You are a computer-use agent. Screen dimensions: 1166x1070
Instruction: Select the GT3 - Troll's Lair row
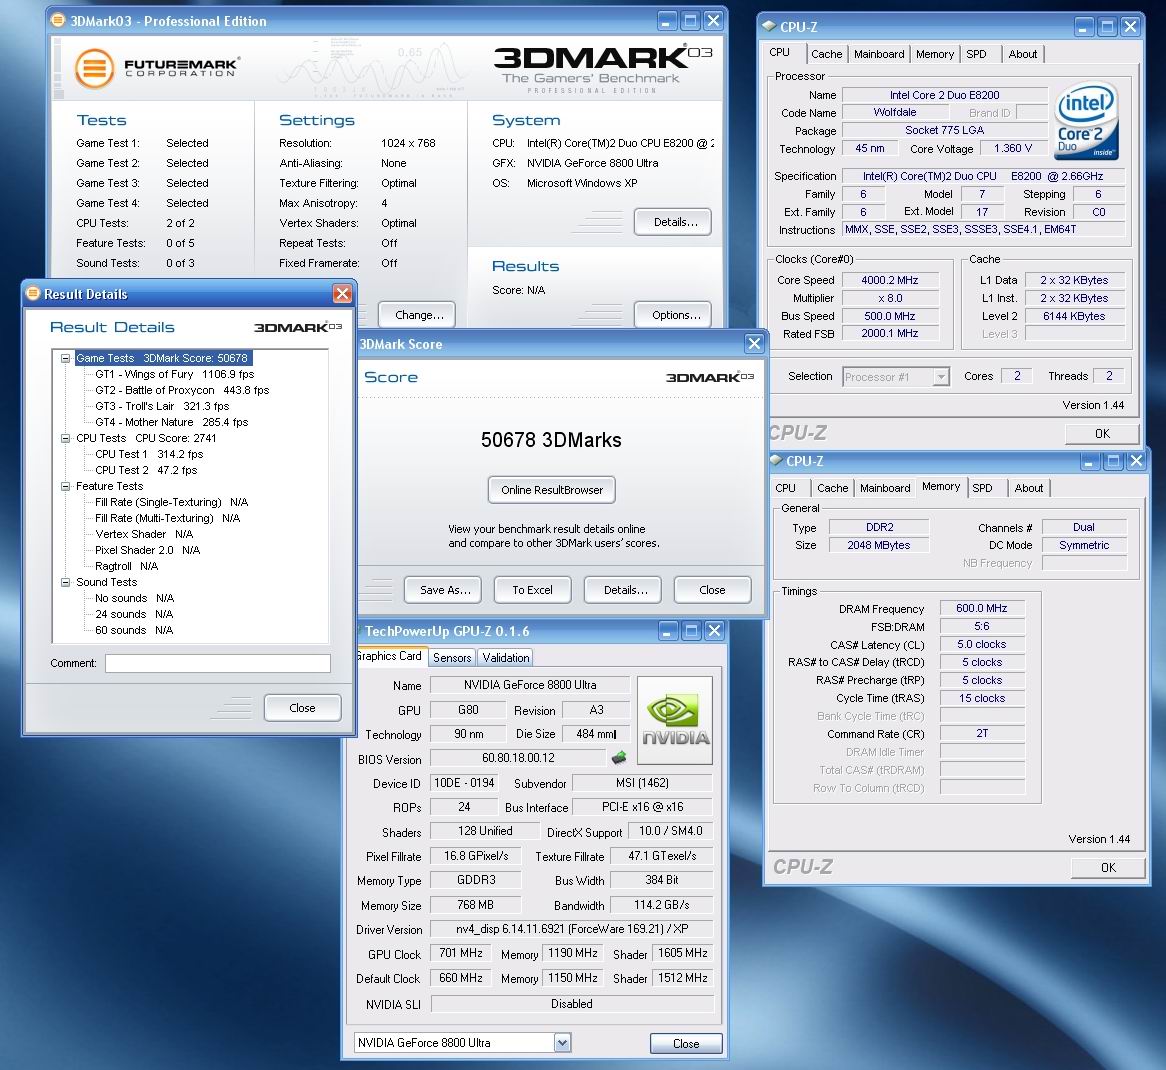pos(162,406)
